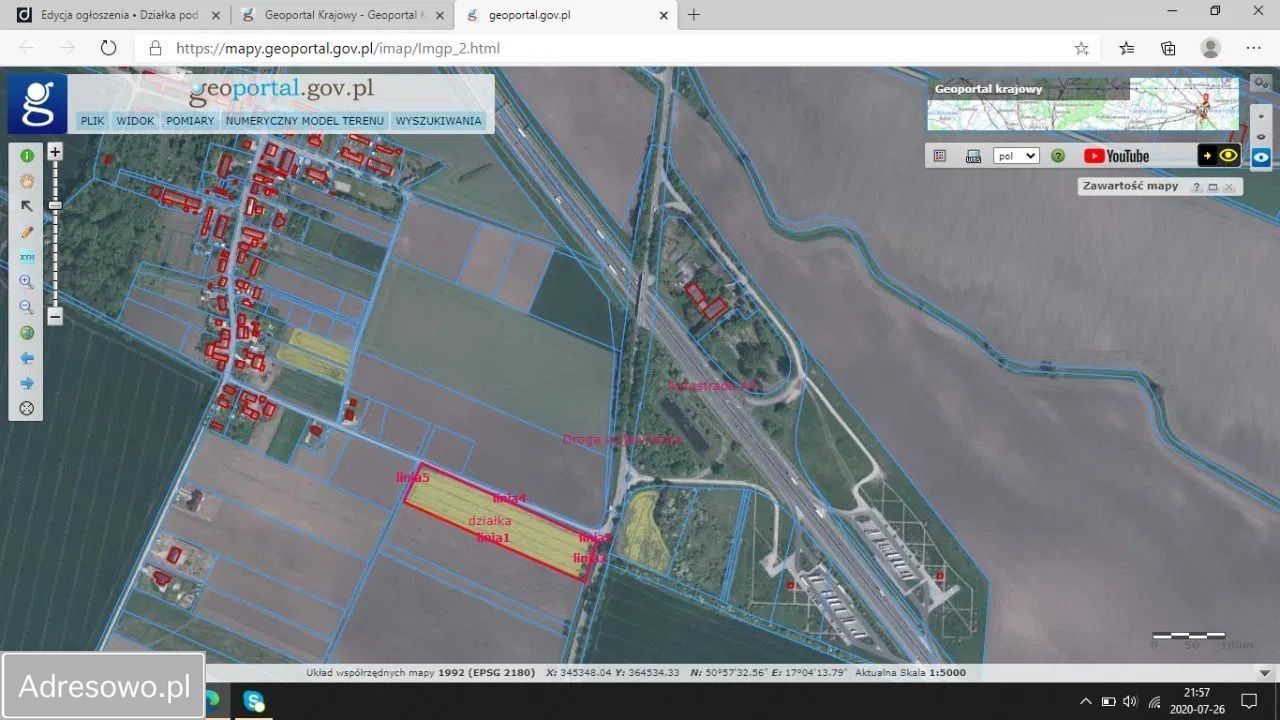The image size is (1280, 720).
Task: Select the small dot opacity option
Action: tap(1261, 116)
